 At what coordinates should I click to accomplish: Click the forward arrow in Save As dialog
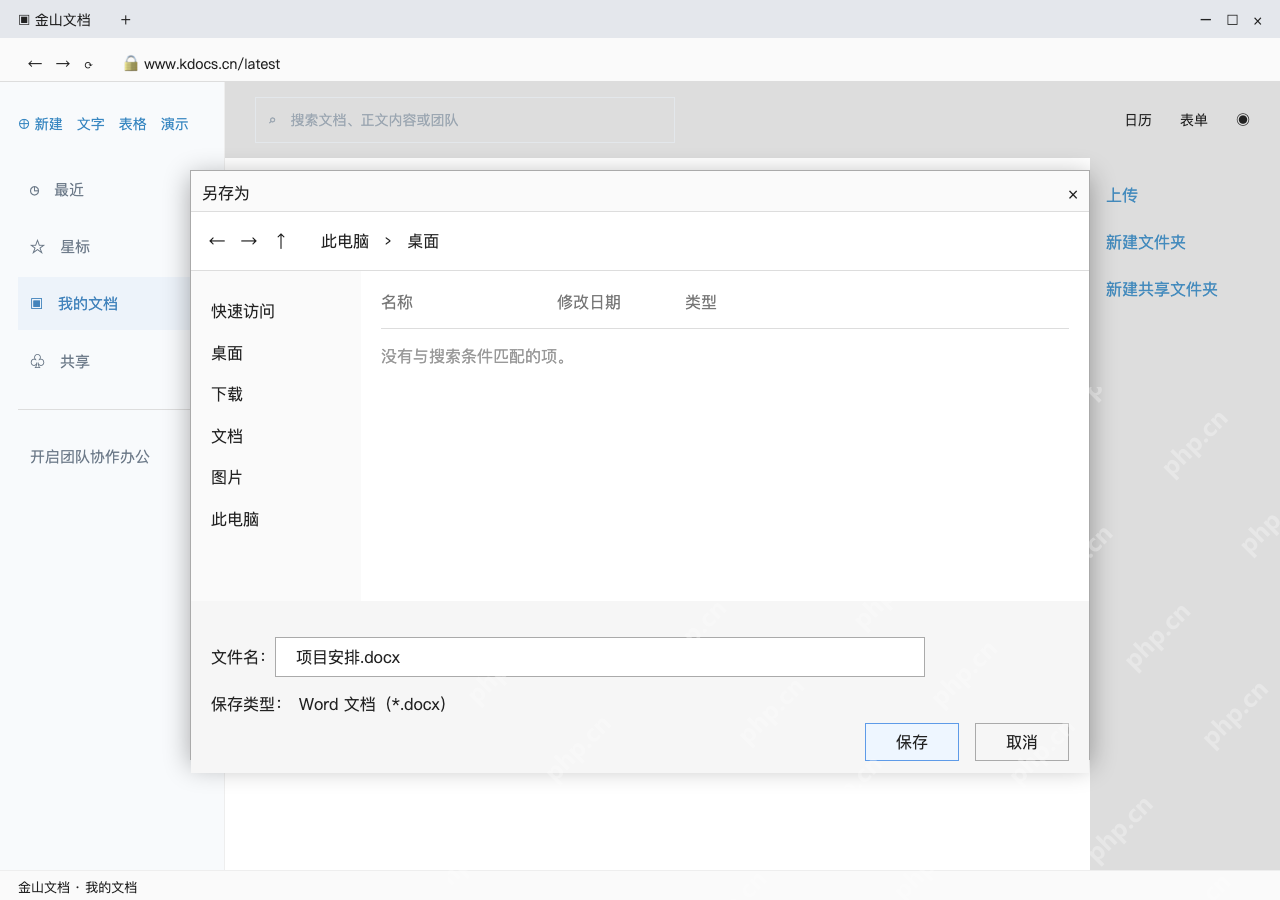249,241
